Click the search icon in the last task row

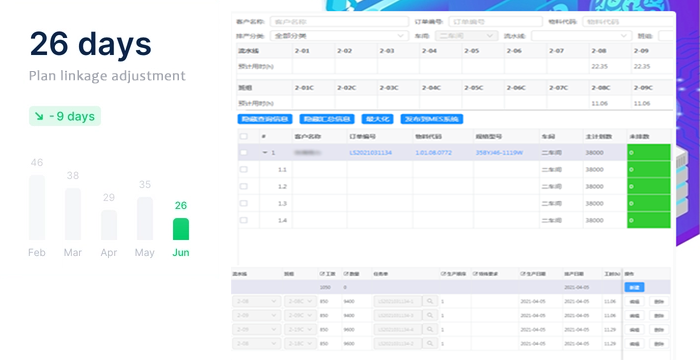pos(429,344)
